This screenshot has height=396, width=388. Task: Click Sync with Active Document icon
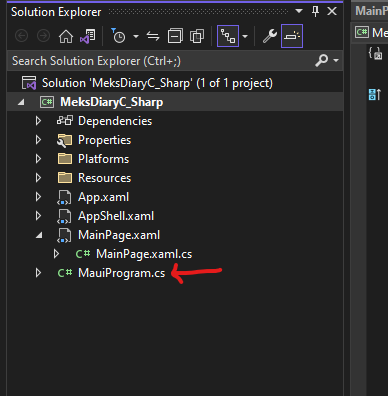tap(153, 36)
